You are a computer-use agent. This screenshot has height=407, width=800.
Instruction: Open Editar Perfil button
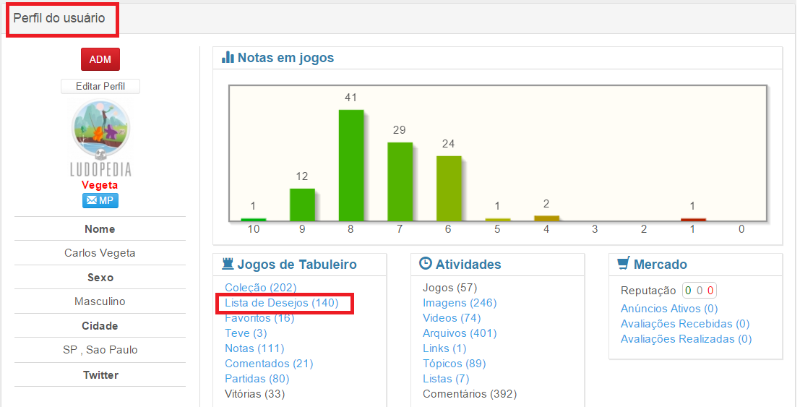coord(100,86)
